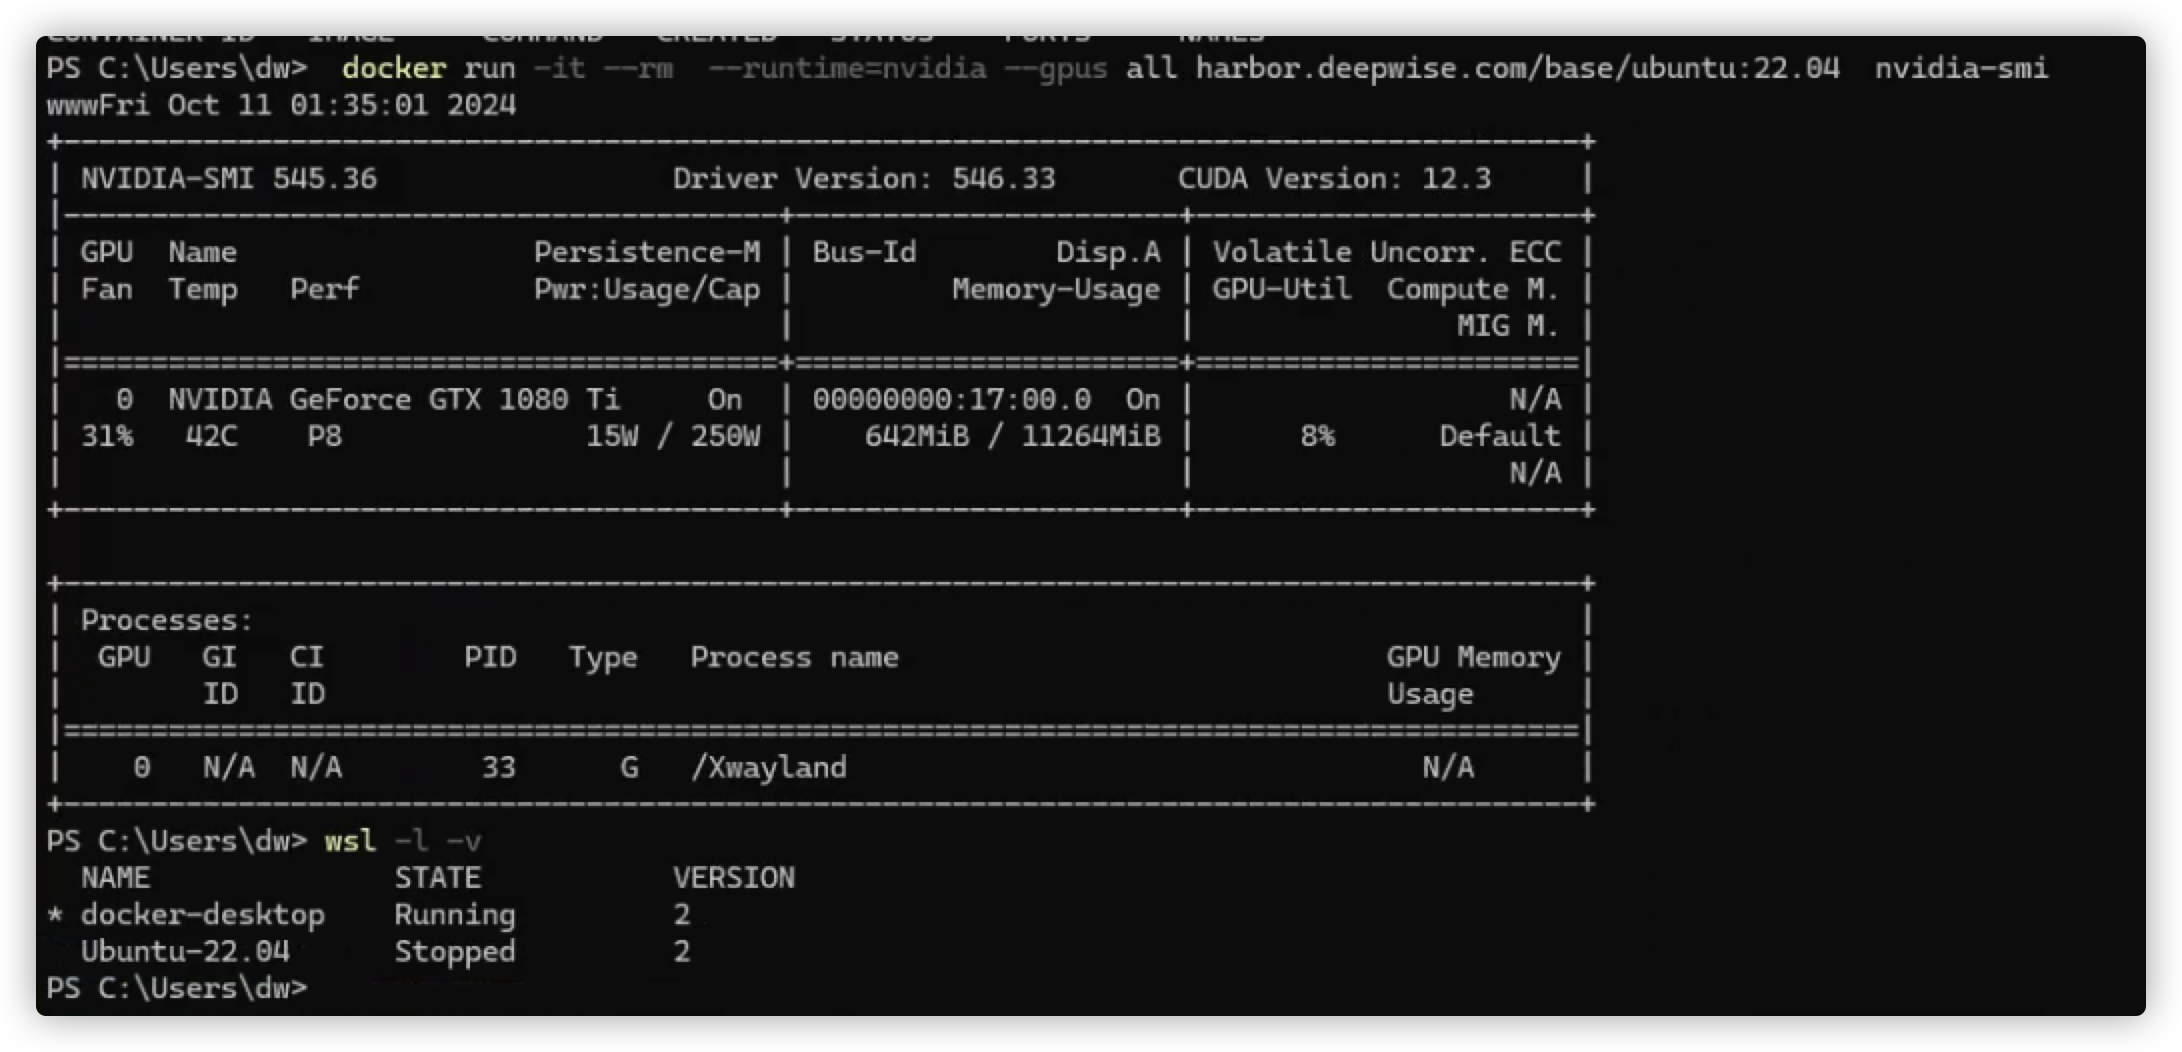Click 'harbor.deepwise.com/base/ubuntu:22.04' image path

[x=1517, y=68]
